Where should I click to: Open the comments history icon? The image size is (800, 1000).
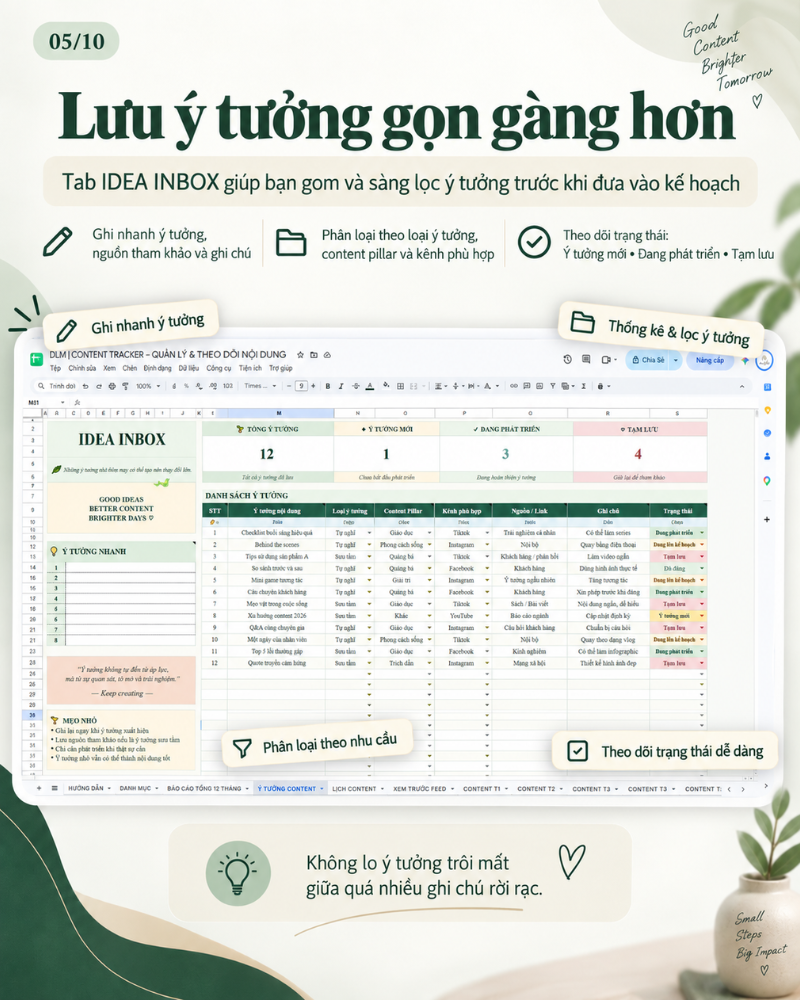(586, 359)
